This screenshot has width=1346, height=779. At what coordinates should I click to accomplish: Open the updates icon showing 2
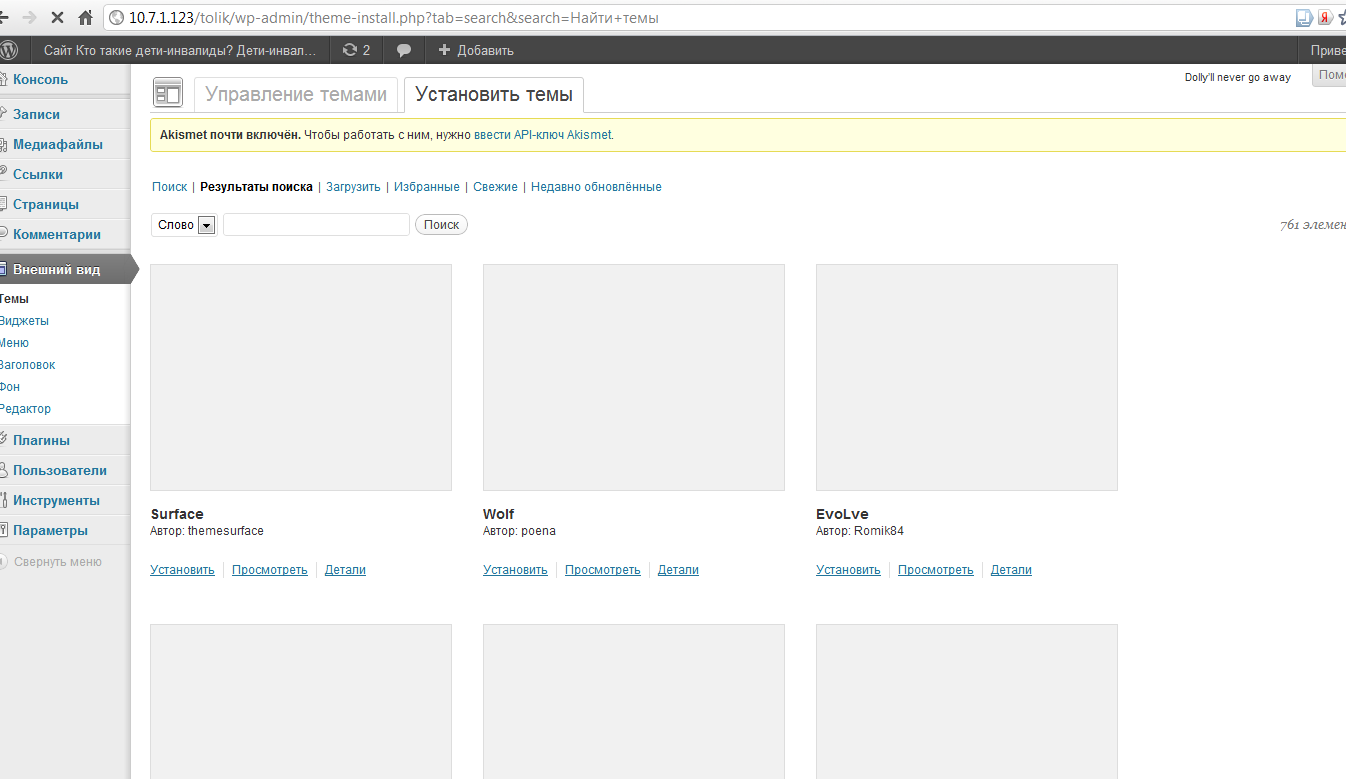(x=356, y=50)
